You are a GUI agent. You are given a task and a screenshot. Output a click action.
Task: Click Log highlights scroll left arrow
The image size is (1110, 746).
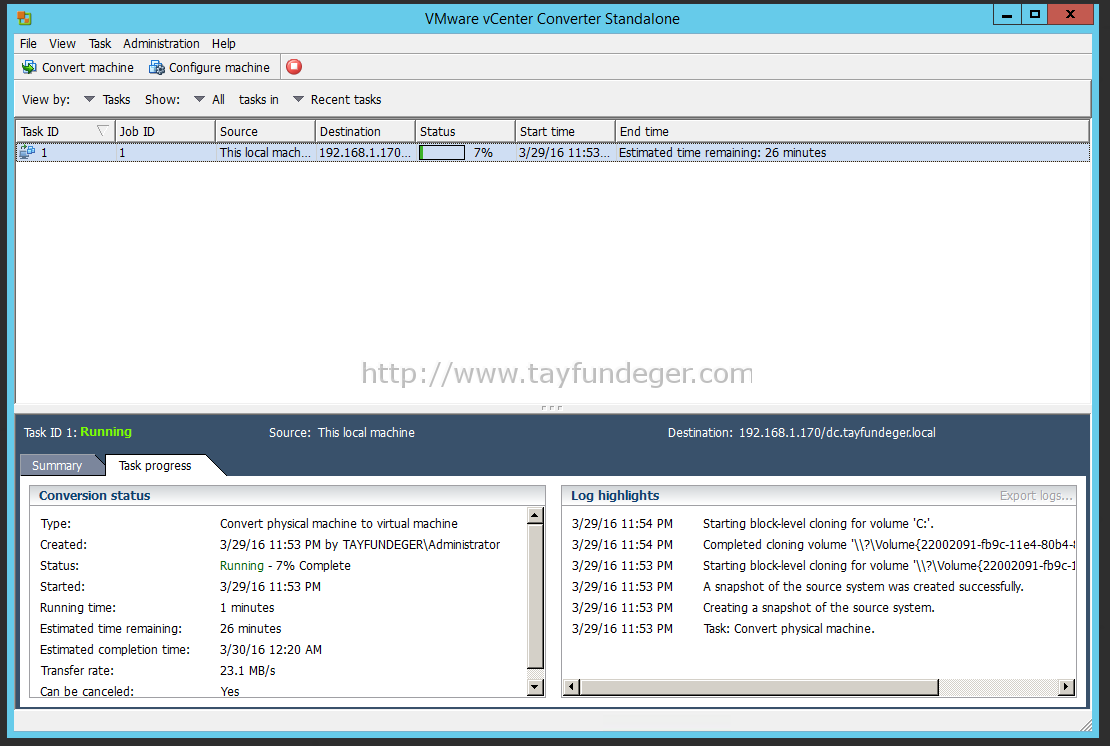tap(572, 687)
